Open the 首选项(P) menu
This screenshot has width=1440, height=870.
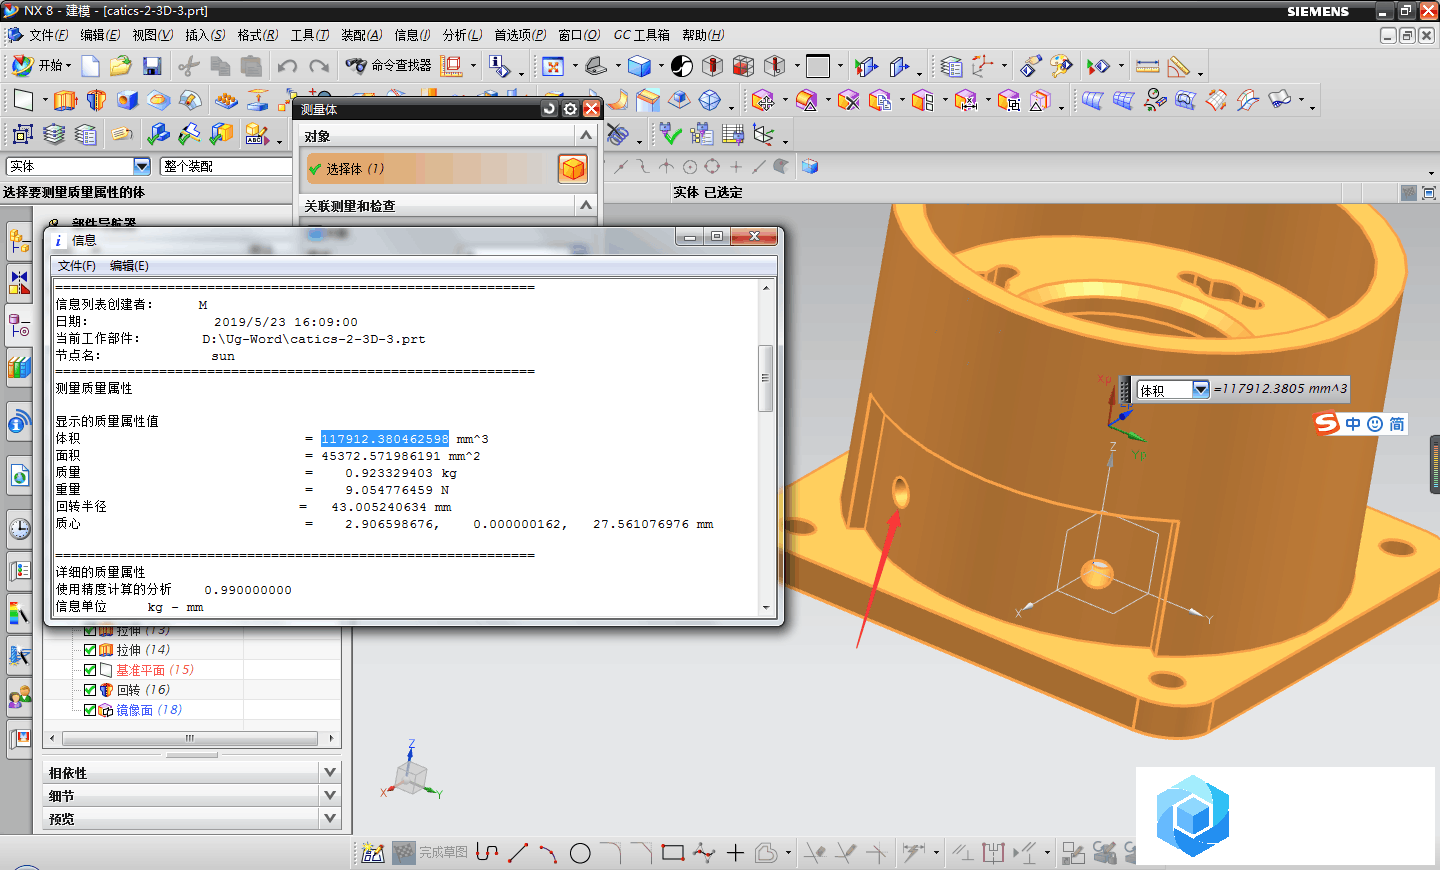520,35
